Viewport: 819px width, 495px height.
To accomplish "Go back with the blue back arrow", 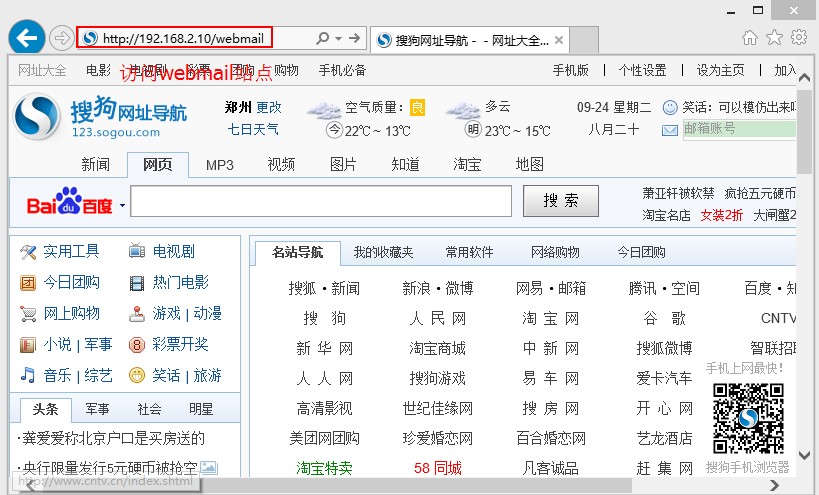I will [x=26, y=38].
